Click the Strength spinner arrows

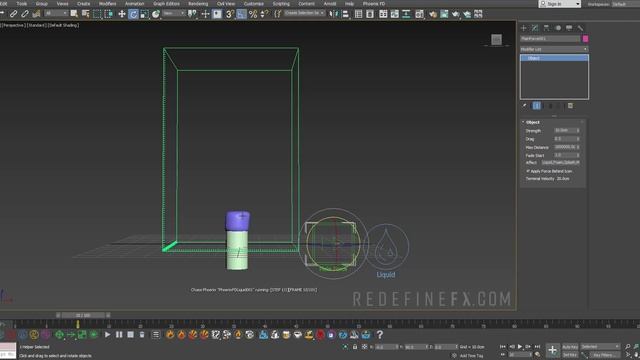[578, 131]
